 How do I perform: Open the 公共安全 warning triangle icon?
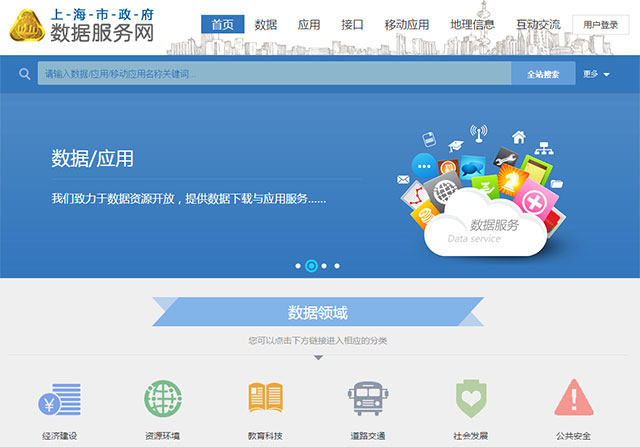pos(574,399)
